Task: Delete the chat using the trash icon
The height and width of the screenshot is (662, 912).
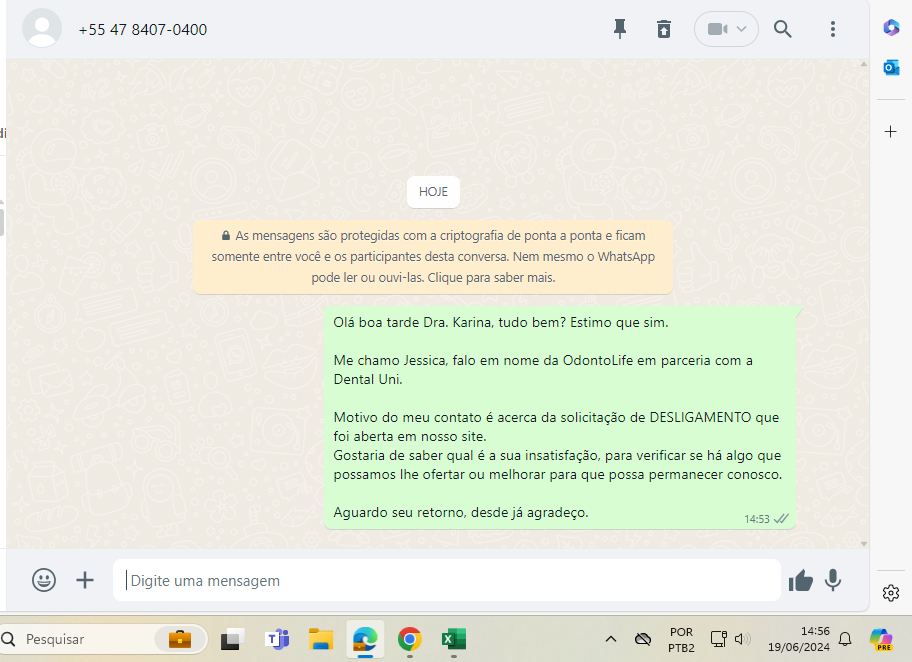Action: point(664,29)
